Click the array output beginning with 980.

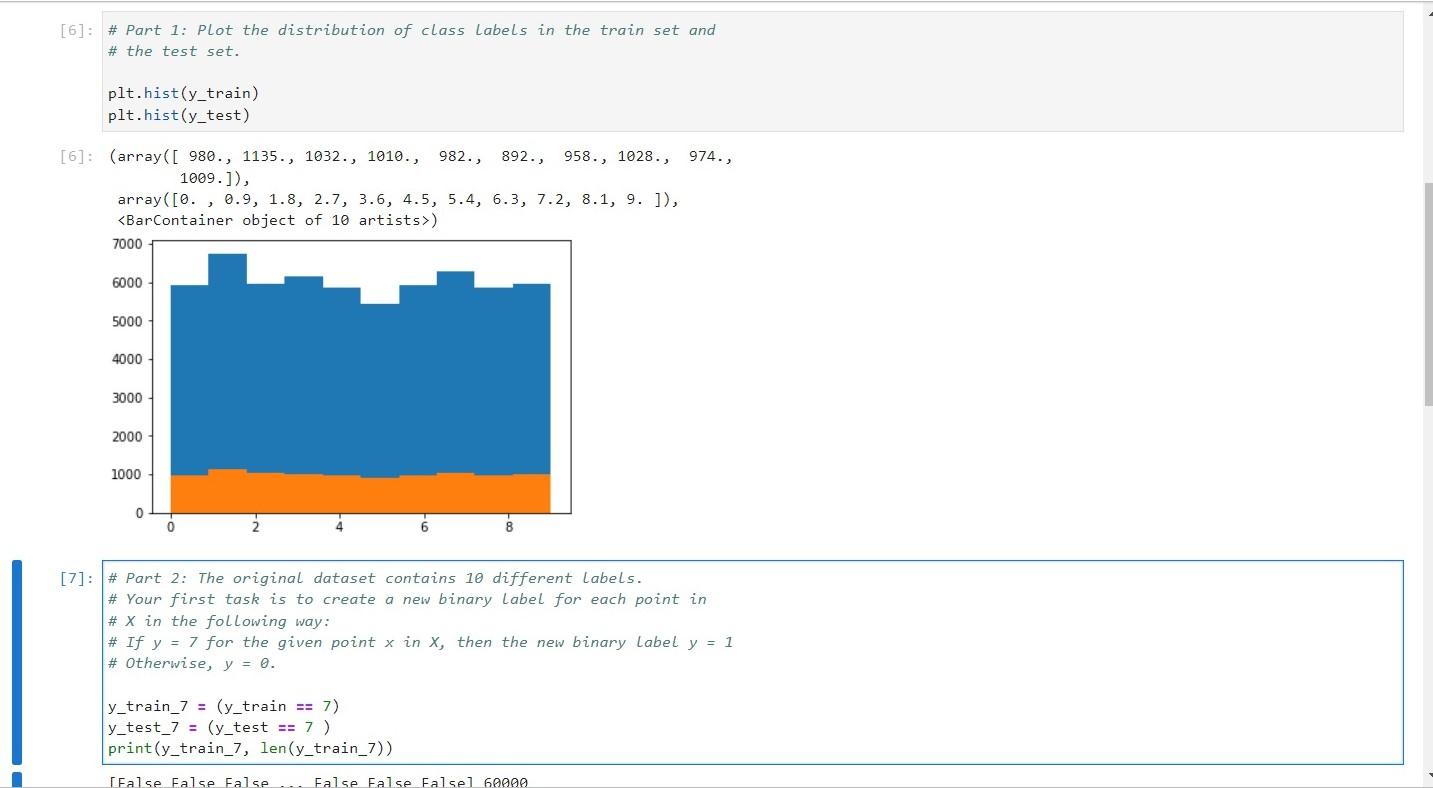[x=420, y=156]
